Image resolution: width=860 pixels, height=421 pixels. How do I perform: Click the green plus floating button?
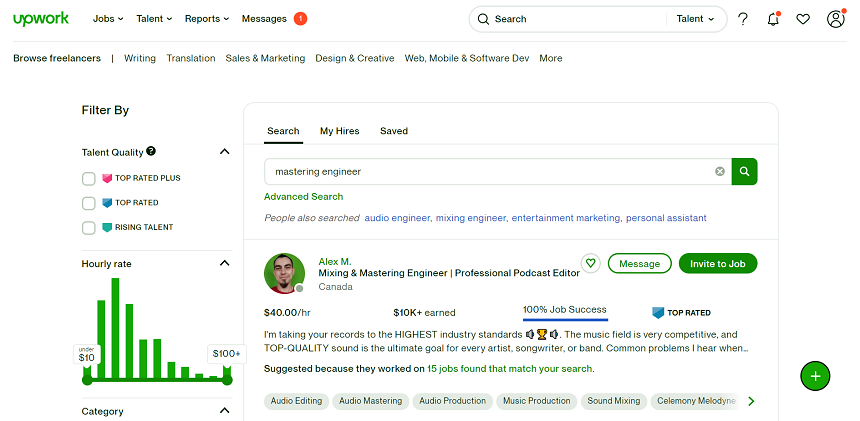[815, 376]
